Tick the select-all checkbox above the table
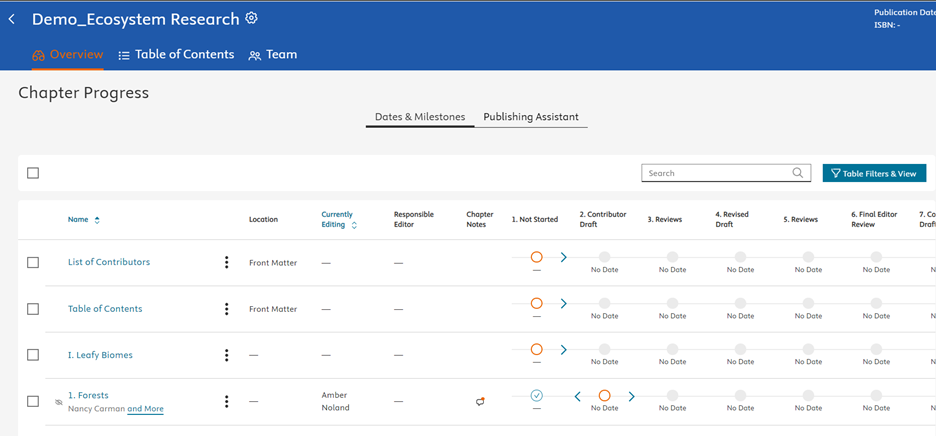 pyautogui.click(x=33, y=173)
